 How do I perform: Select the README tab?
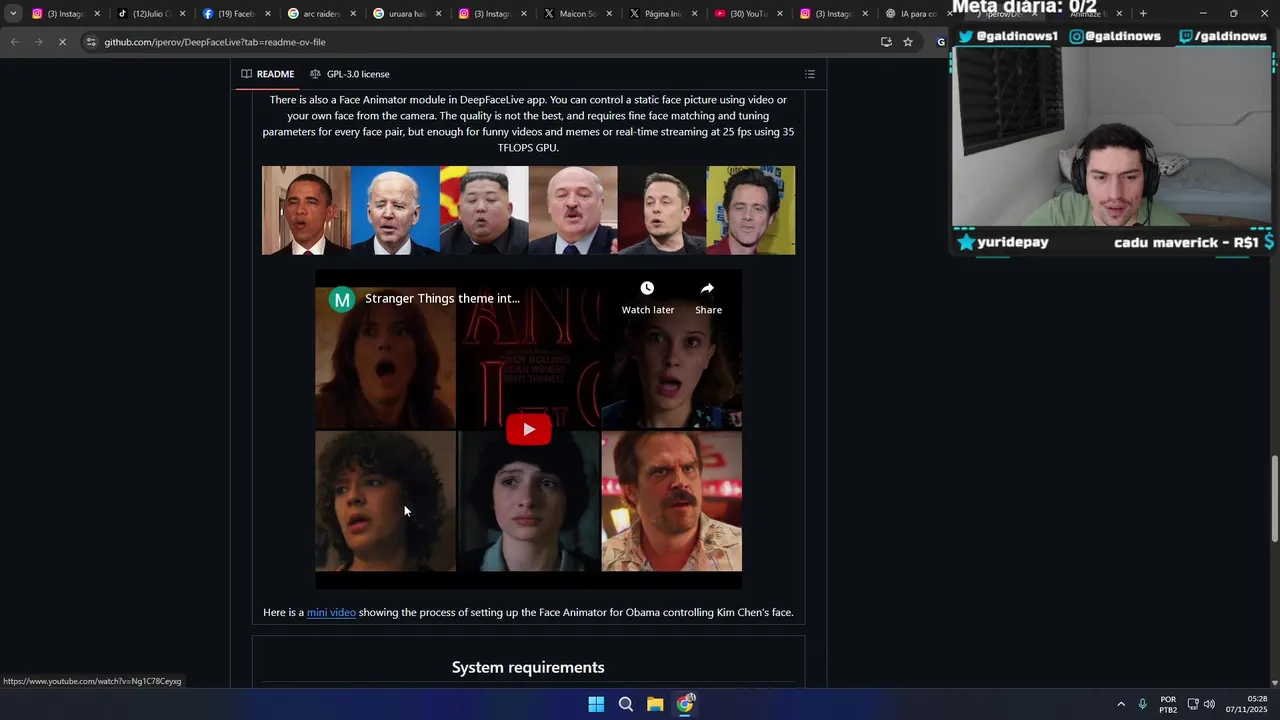[267, 74]
